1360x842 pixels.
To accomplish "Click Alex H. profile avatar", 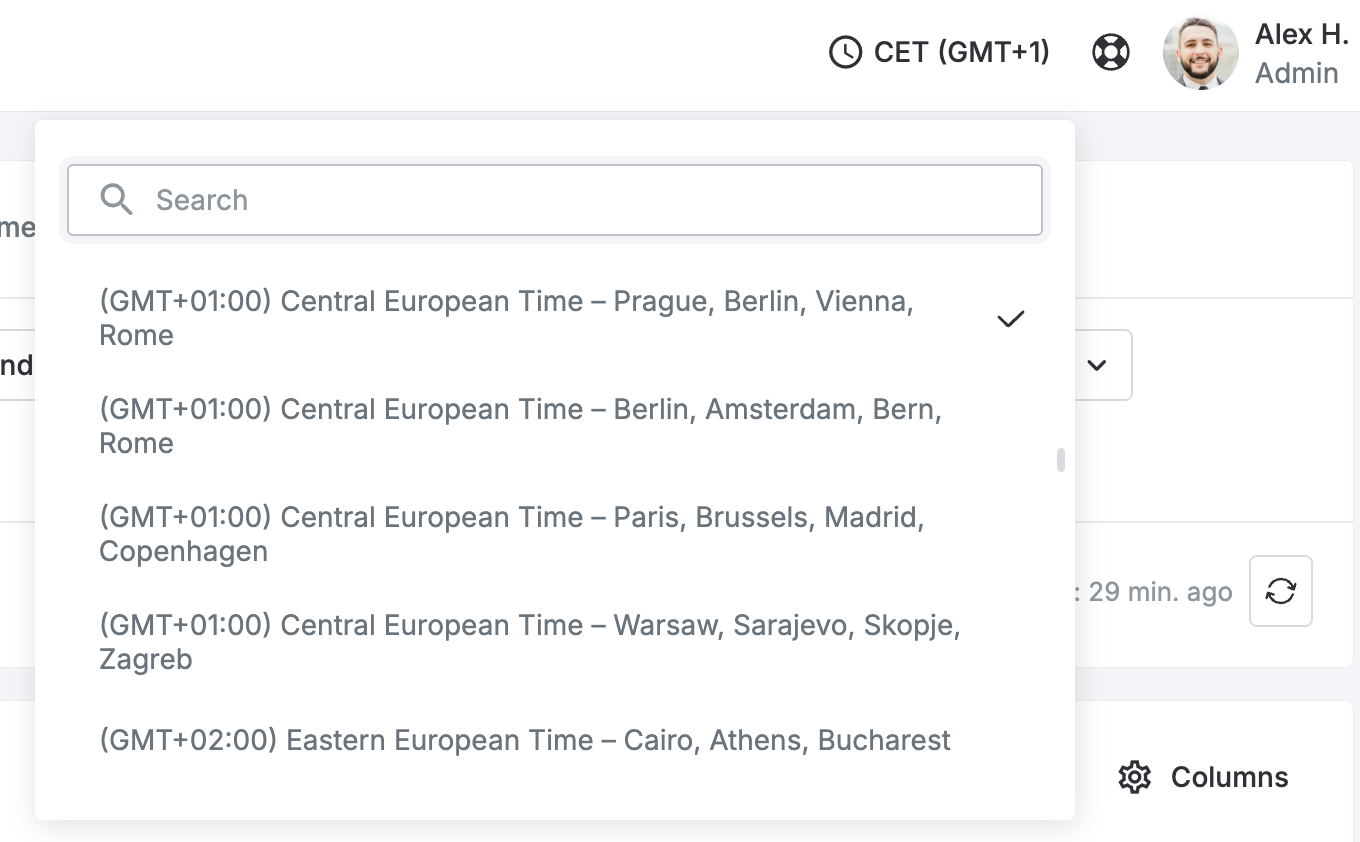I will [x=1201, y=53].
